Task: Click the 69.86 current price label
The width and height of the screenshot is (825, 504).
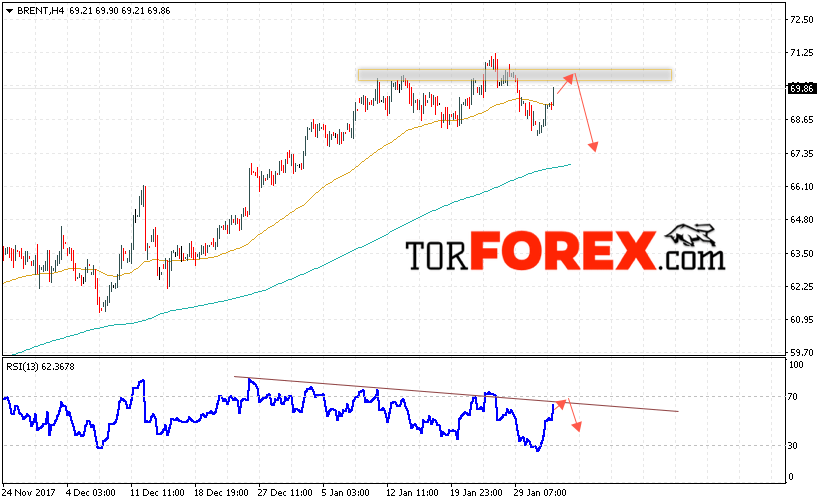Action: pos(801,89)
